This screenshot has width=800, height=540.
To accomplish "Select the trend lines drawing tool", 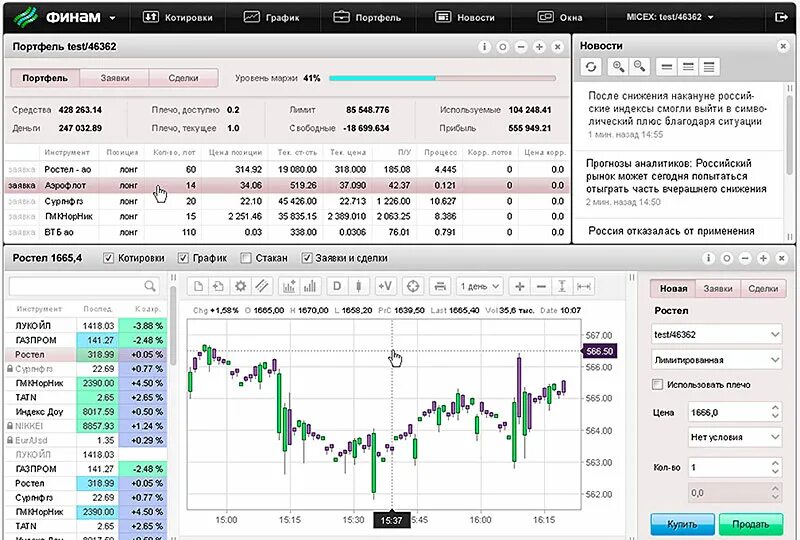I will pyautogui.click(x=262, y=286).
